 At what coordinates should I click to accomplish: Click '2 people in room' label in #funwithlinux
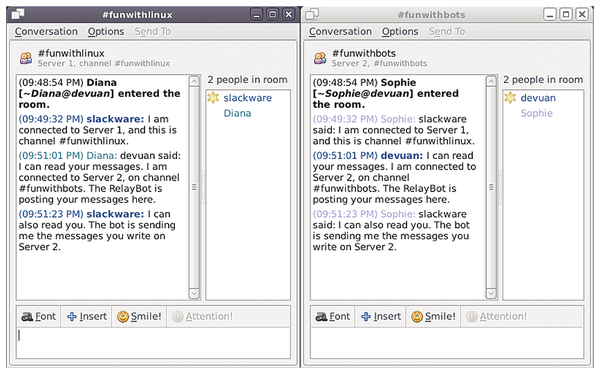pyautogui.click(x=248, y=80)
